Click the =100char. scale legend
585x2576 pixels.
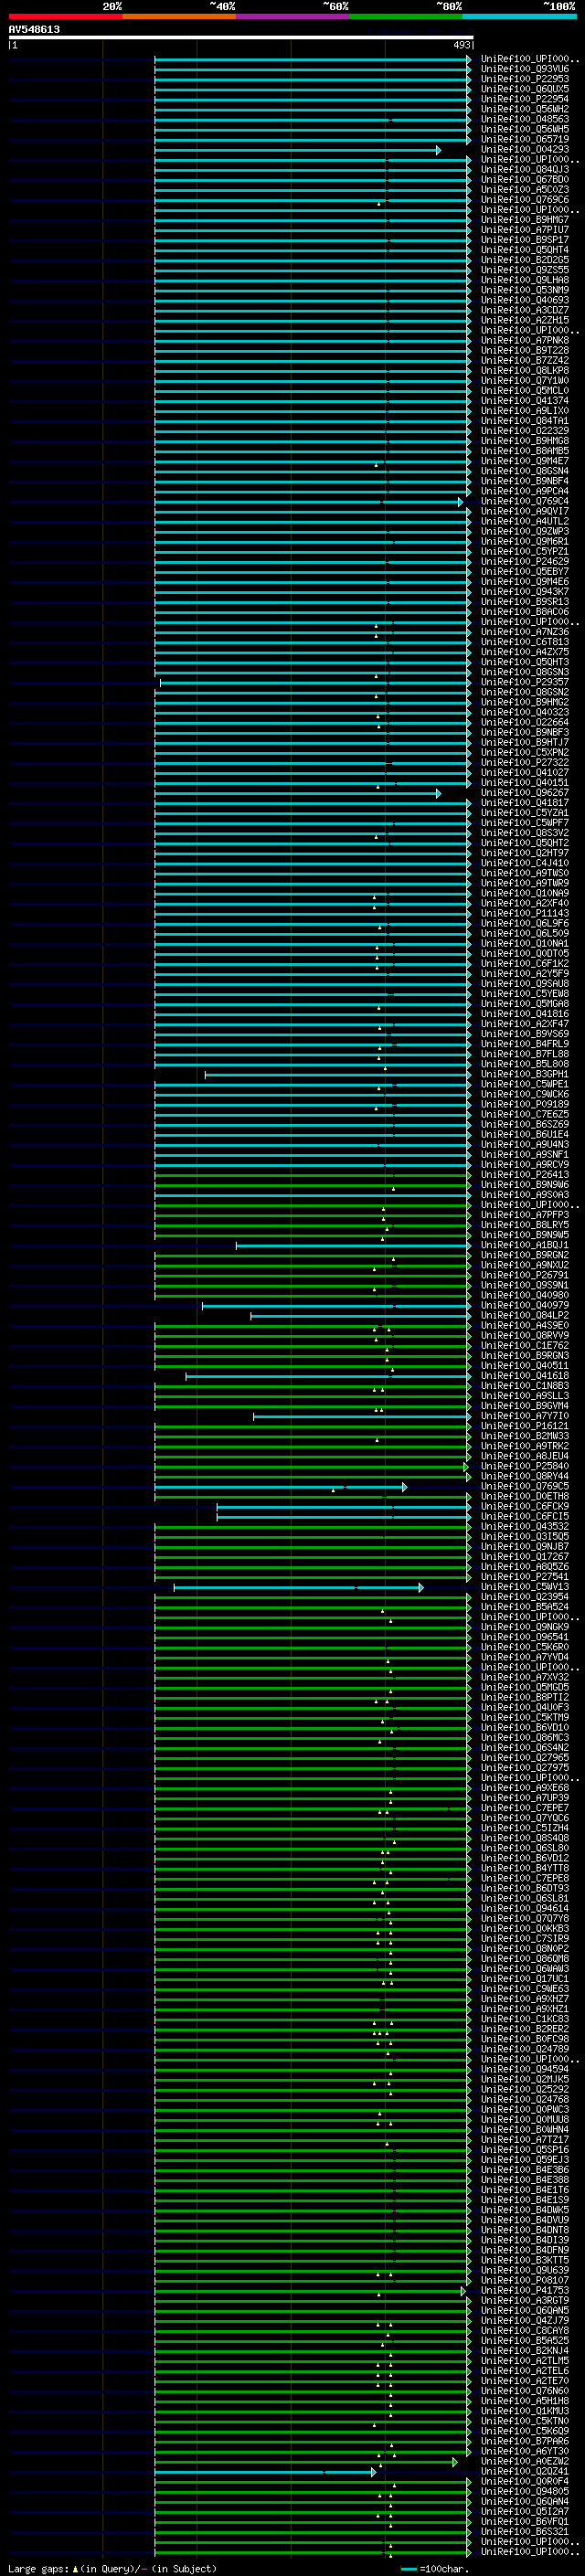click(x=435, y=2568)
